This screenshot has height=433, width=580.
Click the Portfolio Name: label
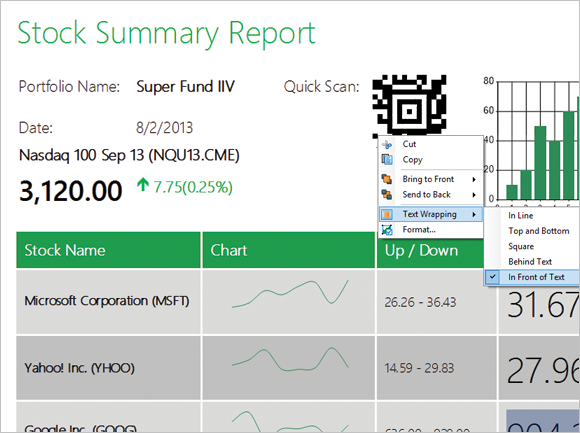coord(69,87)
